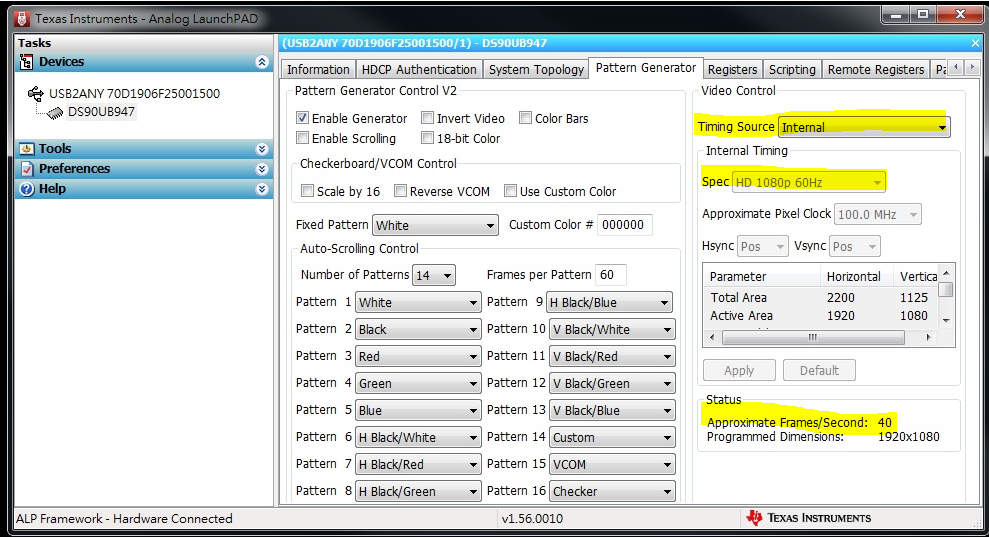Expand the Help section chevron
This screenshot has width=989, height=537.
[262, 189]
